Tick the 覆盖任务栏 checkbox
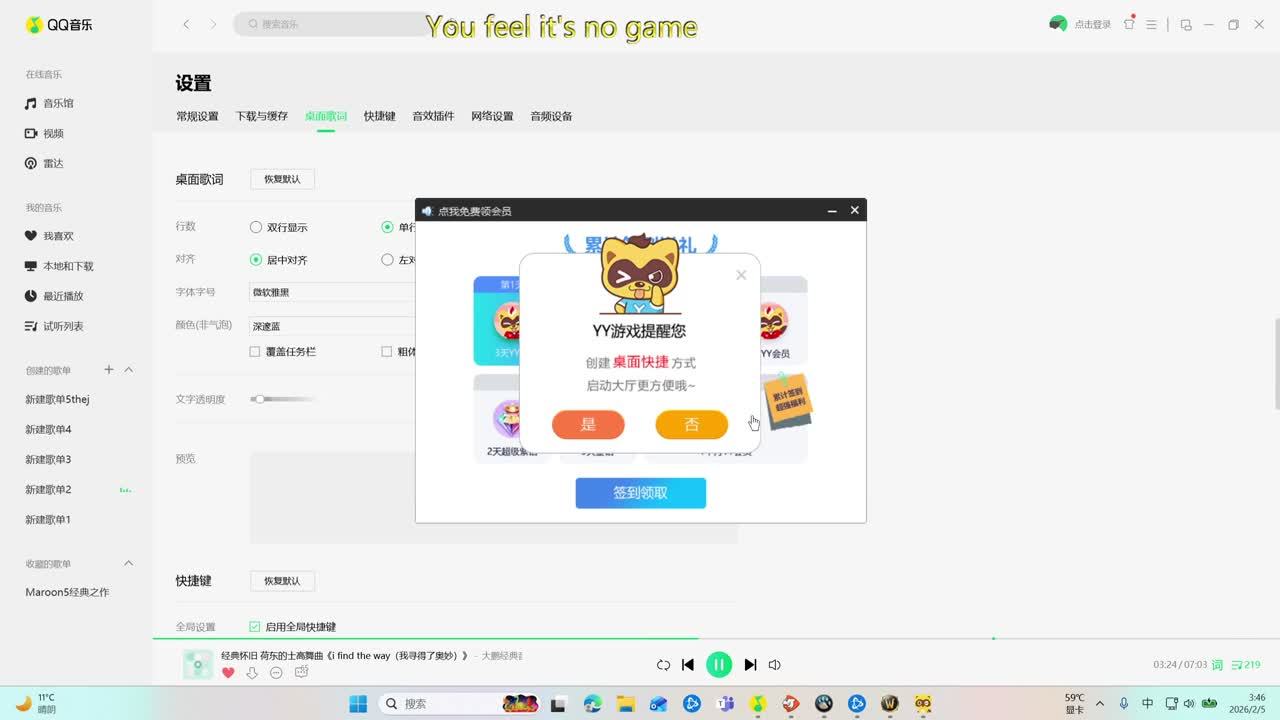Screen dimensions: 1280x720 coord(255,352)
